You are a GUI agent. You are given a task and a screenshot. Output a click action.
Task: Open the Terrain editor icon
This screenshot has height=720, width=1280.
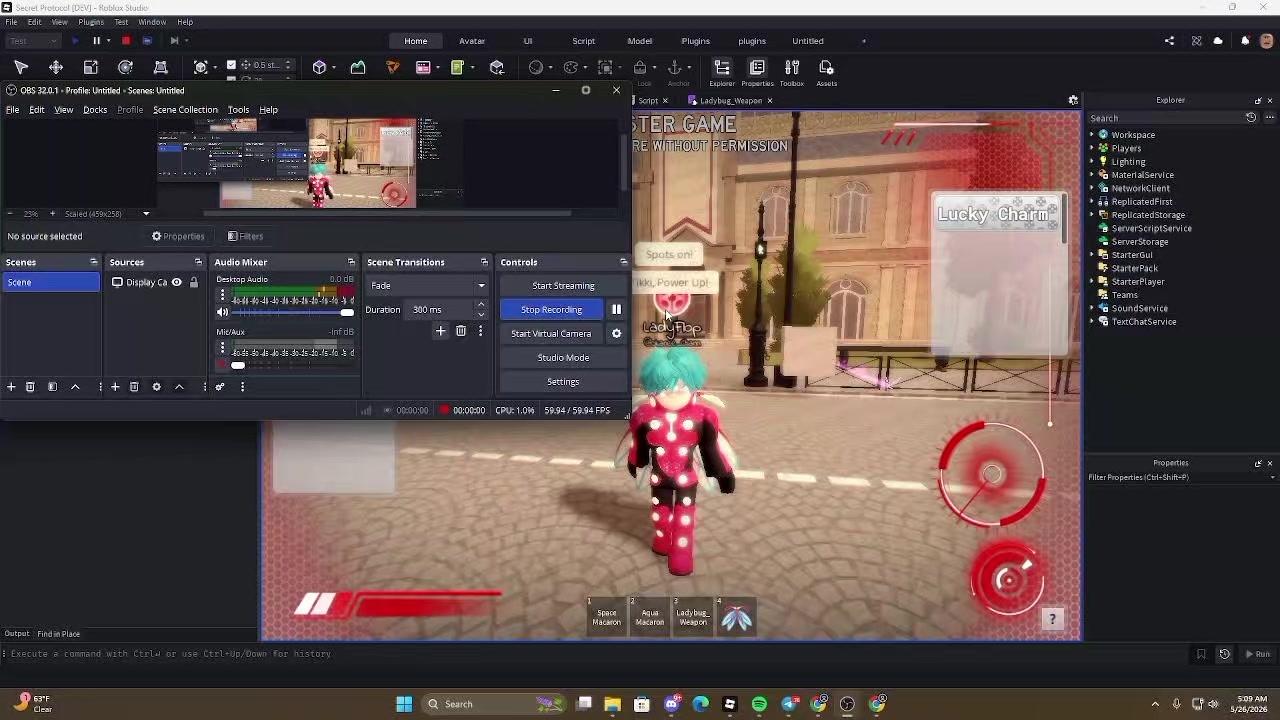coord(358,67)
